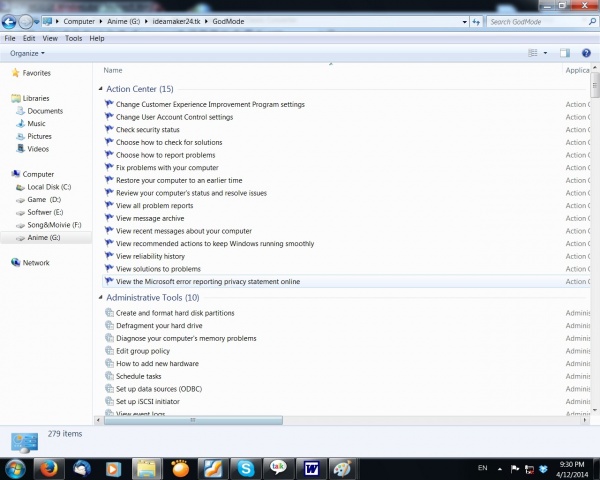The height and width of the screenshot is (480, 600).
Task: Open the Tools menu
Action: point(74,38)
